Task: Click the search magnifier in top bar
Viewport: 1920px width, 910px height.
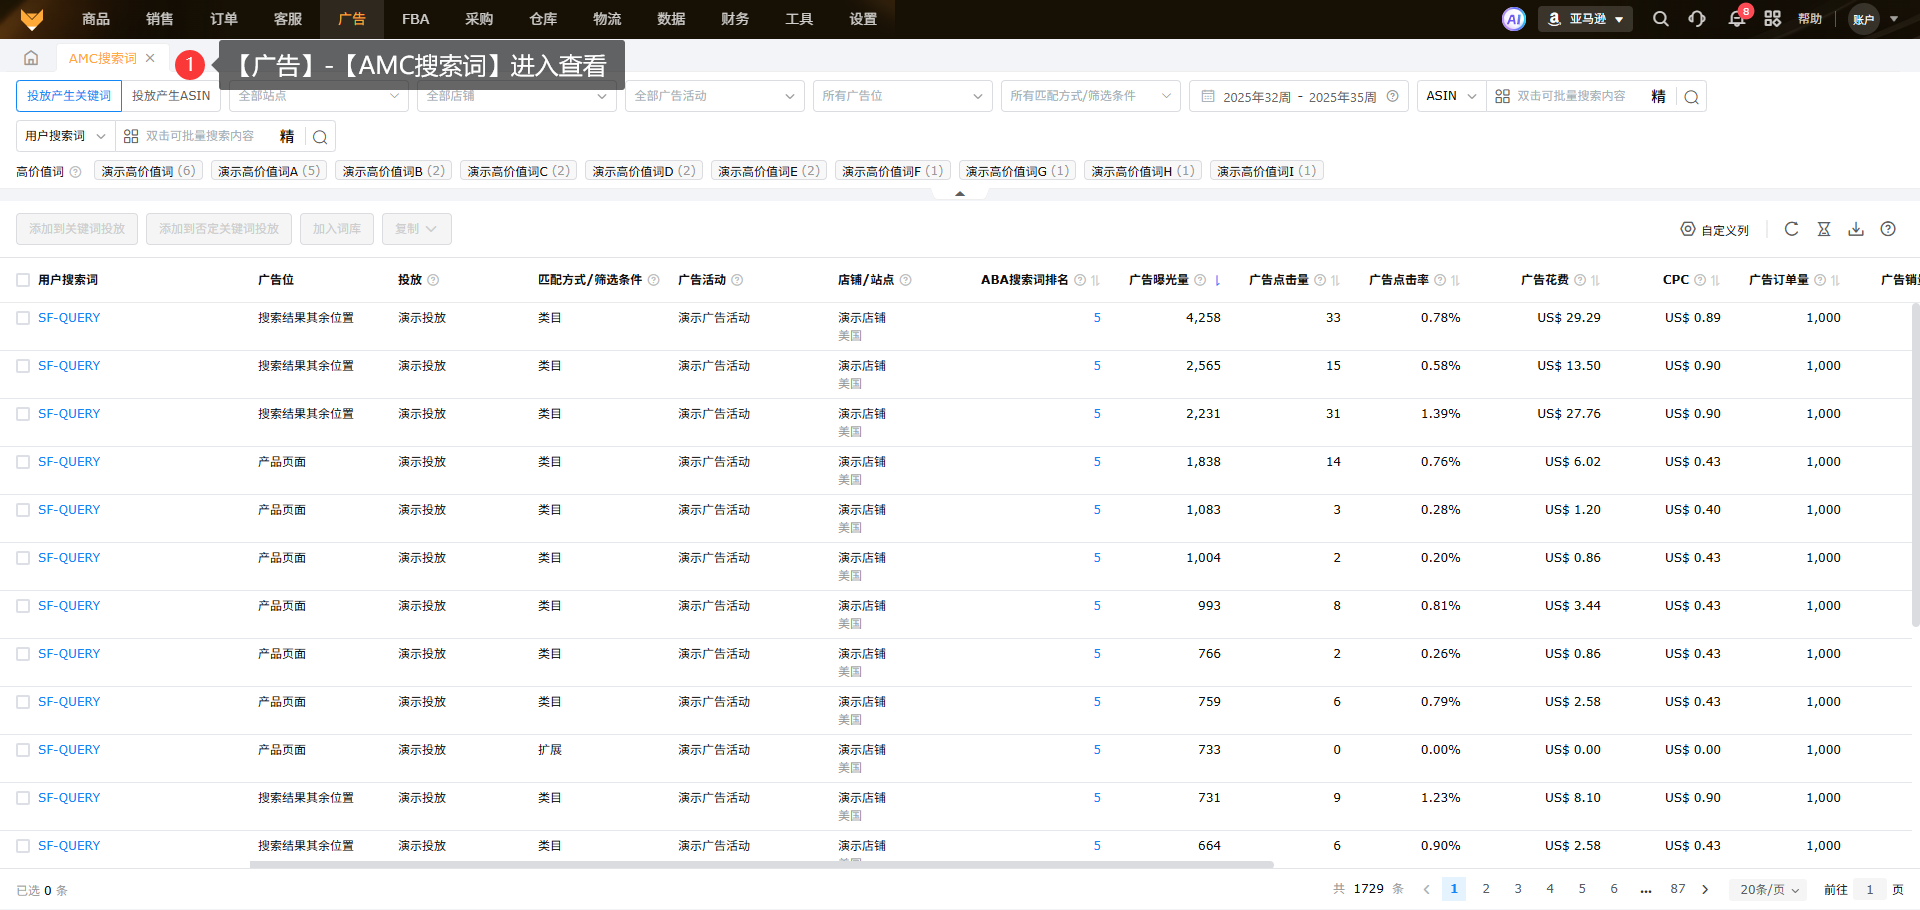Action: pyautogui.click(x=1660, y=19)
